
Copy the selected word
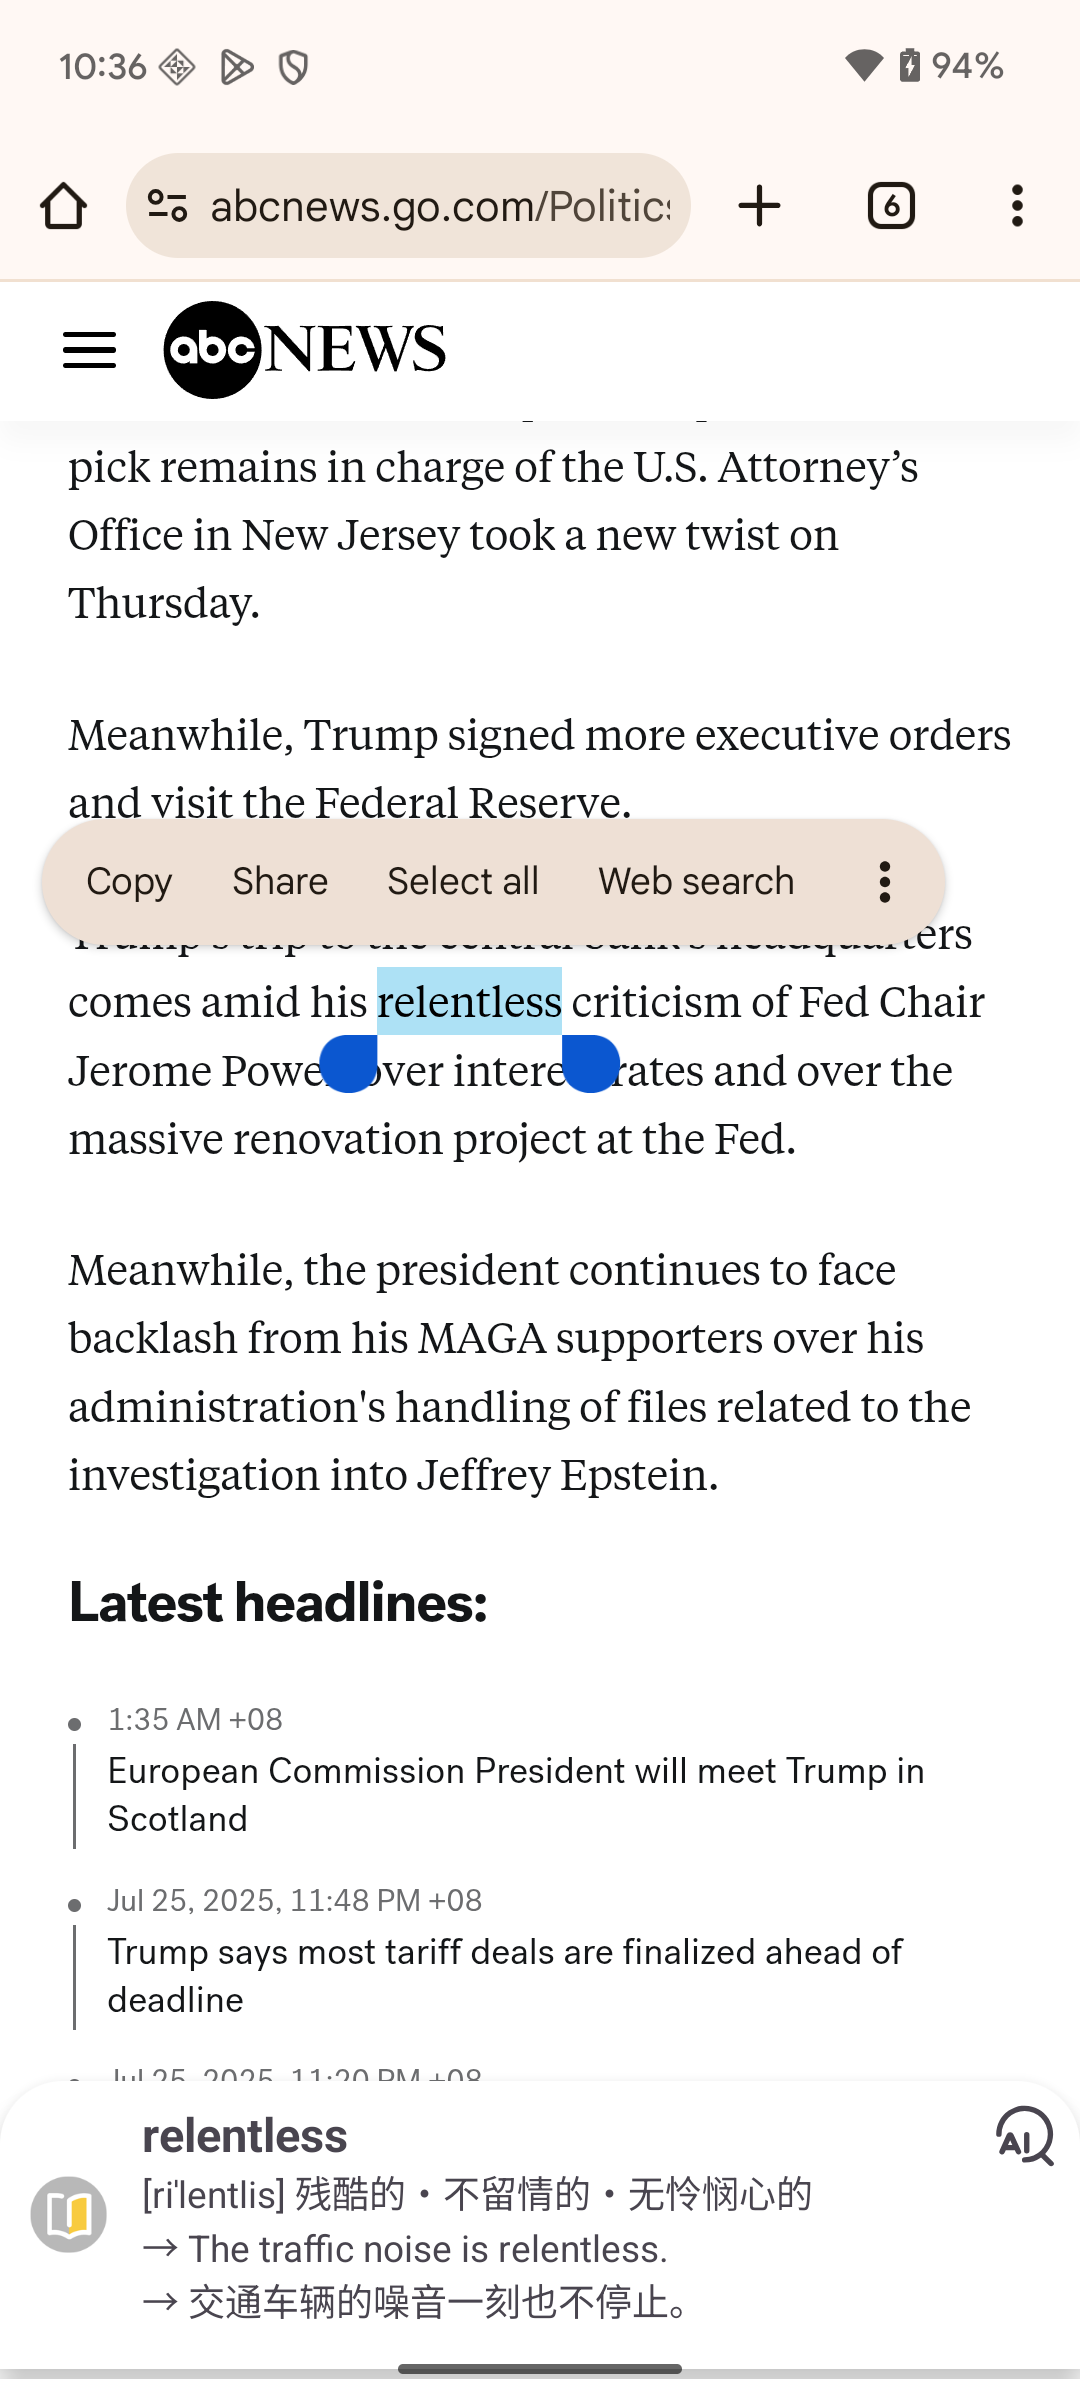pyautogui.click(x=129, y=881)
